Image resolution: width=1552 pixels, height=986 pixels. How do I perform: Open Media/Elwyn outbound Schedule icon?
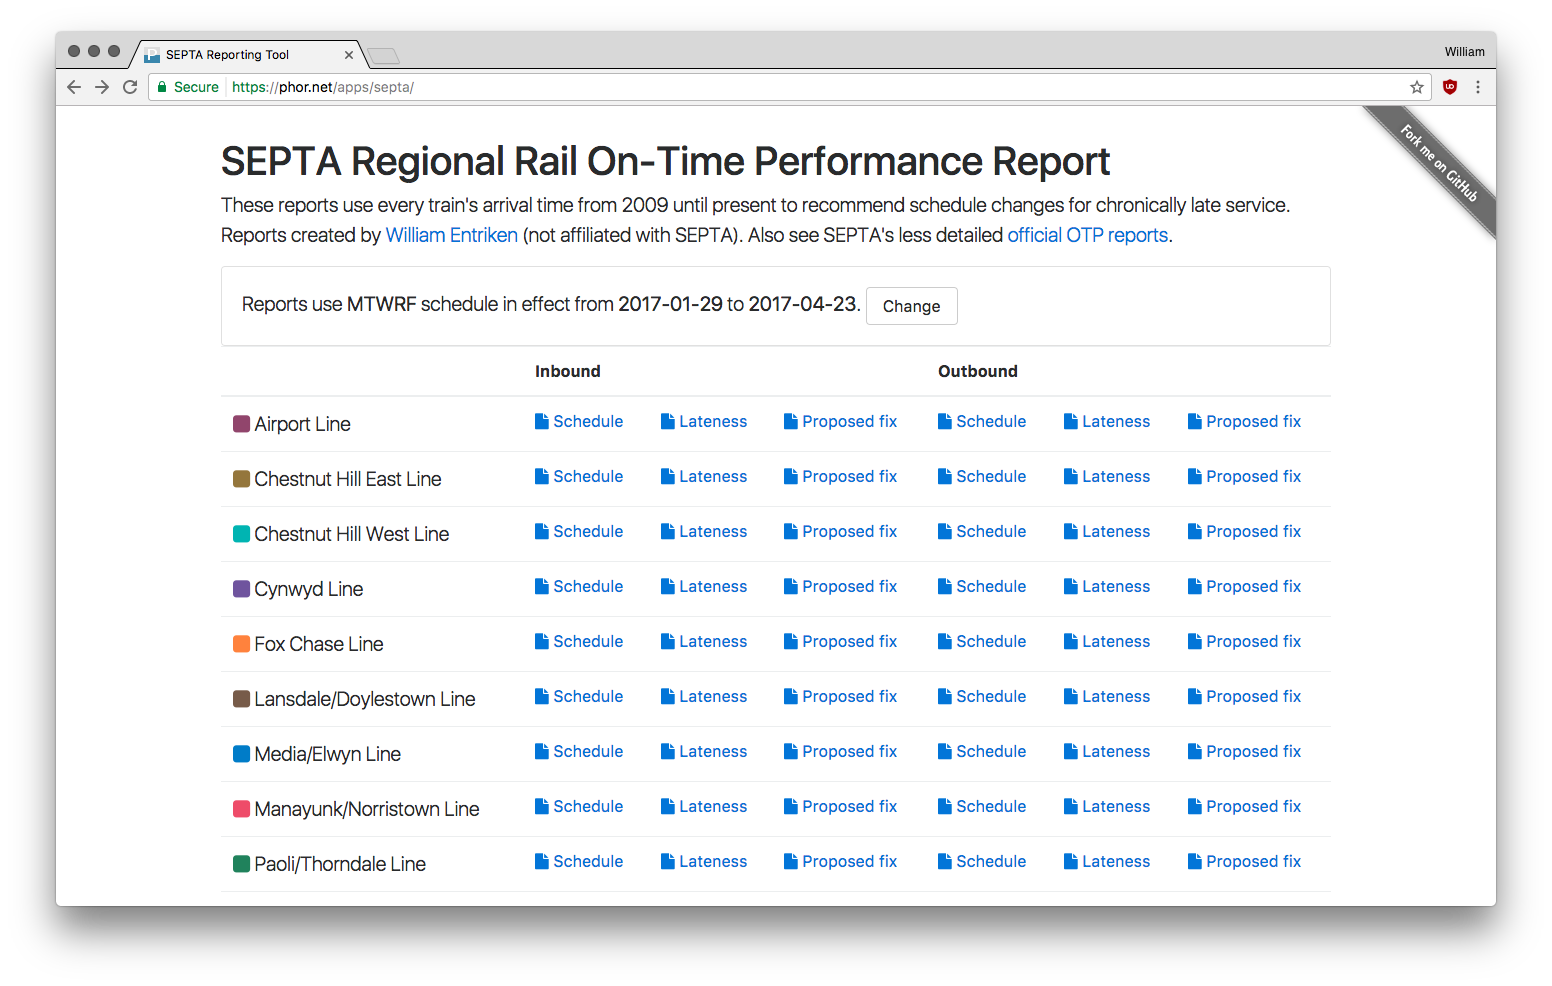coord(945,752)
